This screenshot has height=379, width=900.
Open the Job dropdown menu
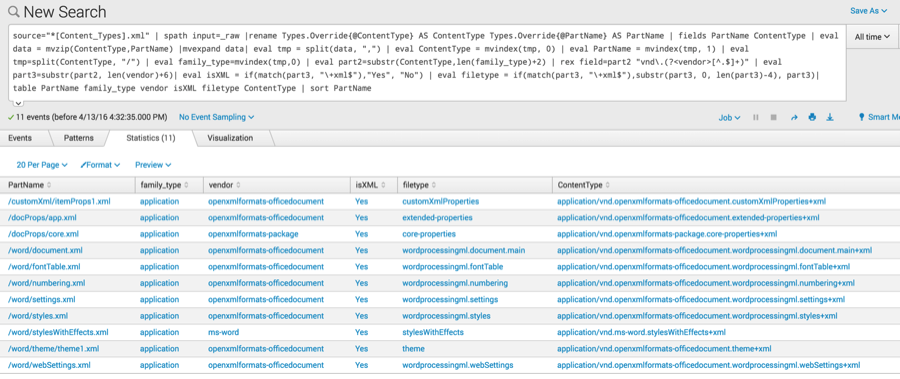[x=729, y=117]
